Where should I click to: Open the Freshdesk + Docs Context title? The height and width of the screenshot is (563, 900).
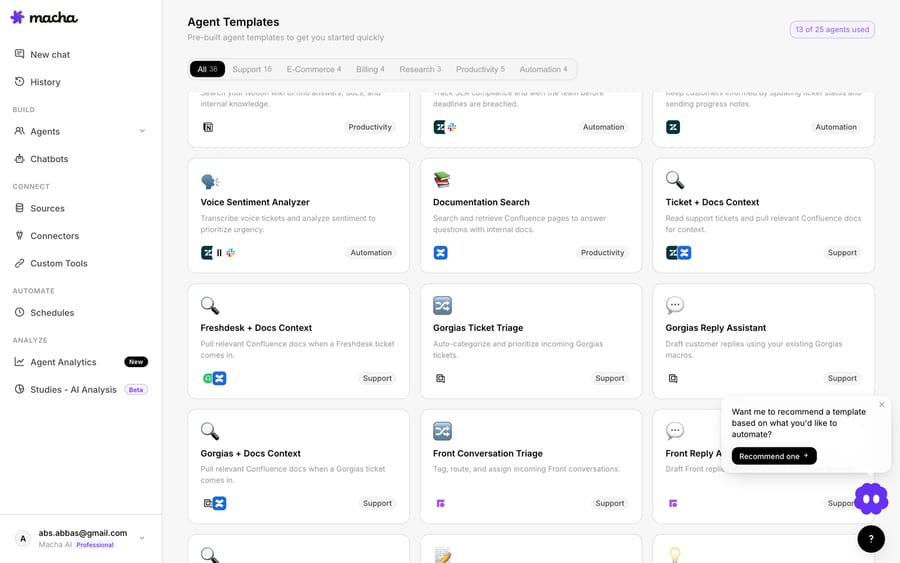(256, 328)
